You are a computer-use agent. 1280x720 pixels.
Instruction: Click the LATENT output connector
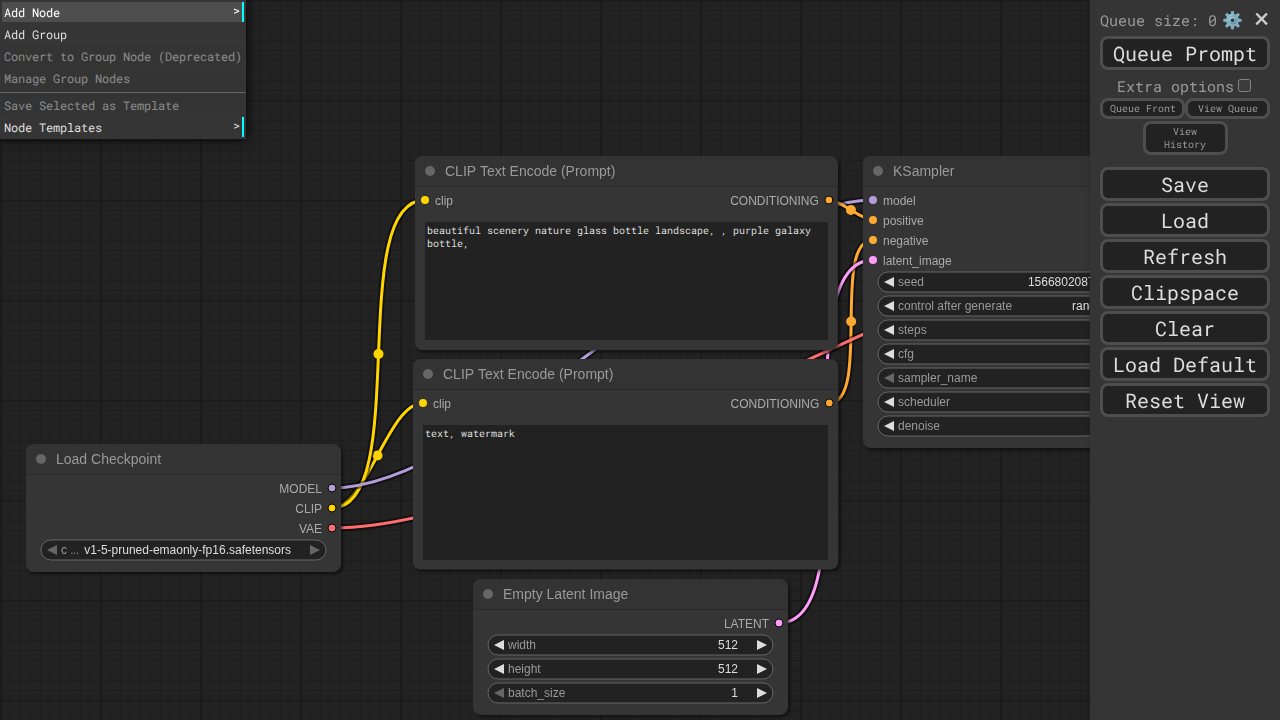click(779, 623)
